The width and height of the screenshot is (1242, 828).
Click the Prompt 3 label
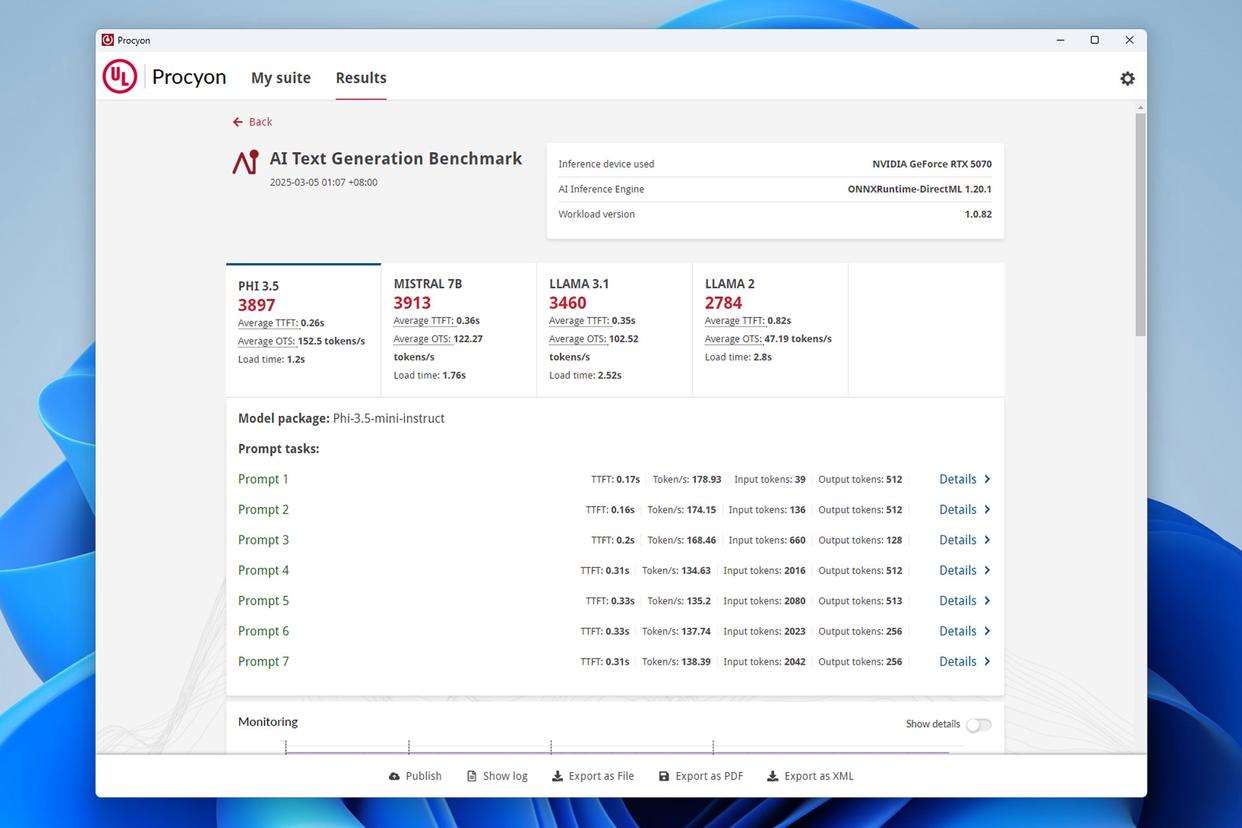[x=263, y=540]
